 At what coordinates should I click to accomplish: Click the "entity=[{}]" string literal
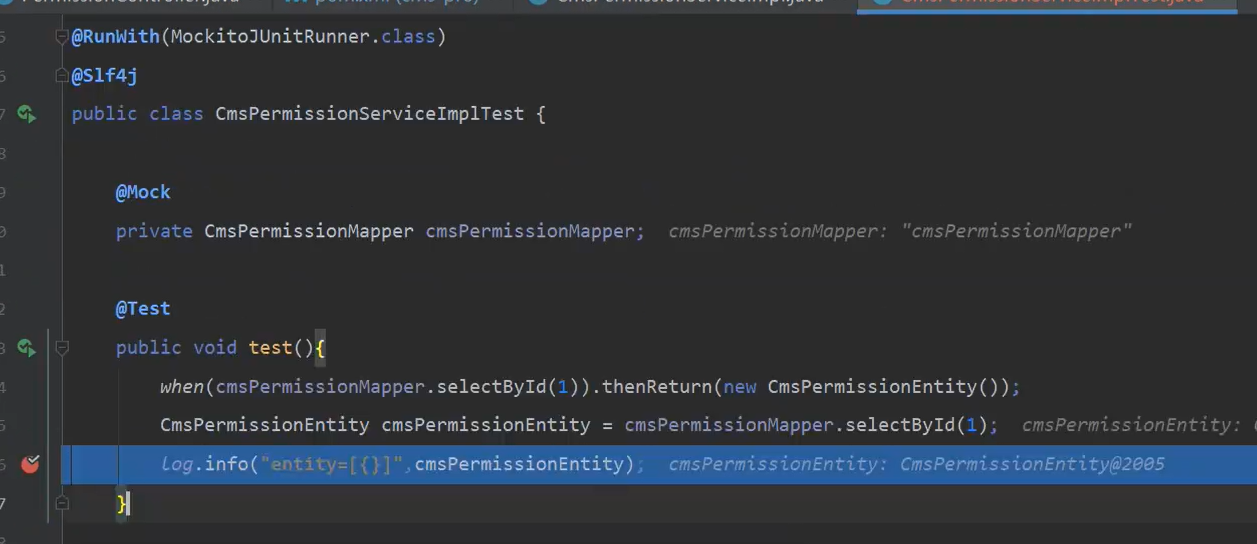point(336,464)
